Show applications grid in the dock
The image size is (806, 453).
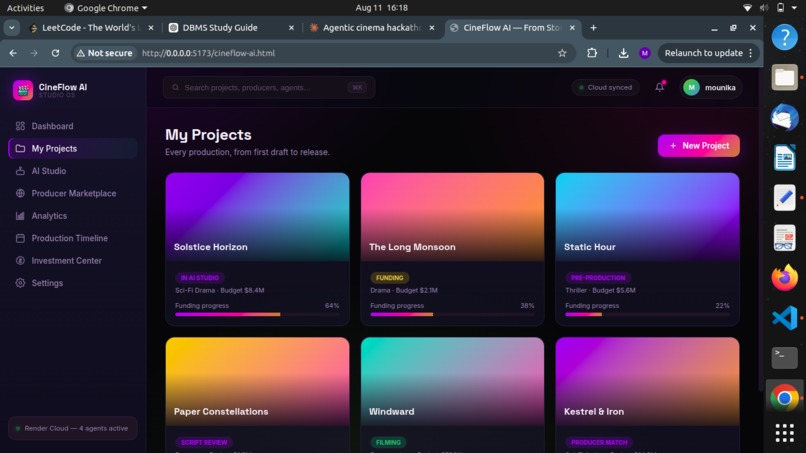tap(784, 433)
